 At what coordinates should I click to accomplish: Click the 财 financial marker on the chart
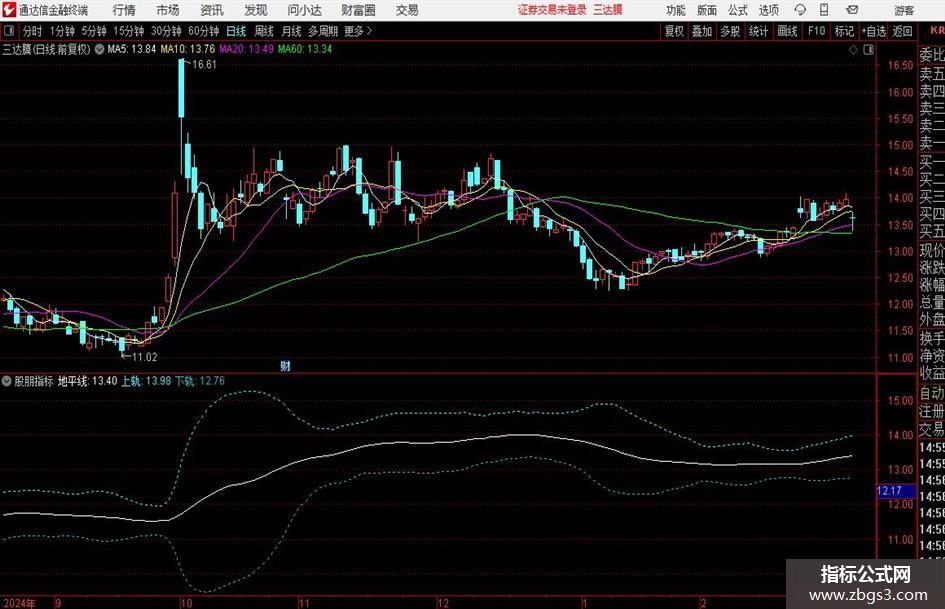[286, 365]
